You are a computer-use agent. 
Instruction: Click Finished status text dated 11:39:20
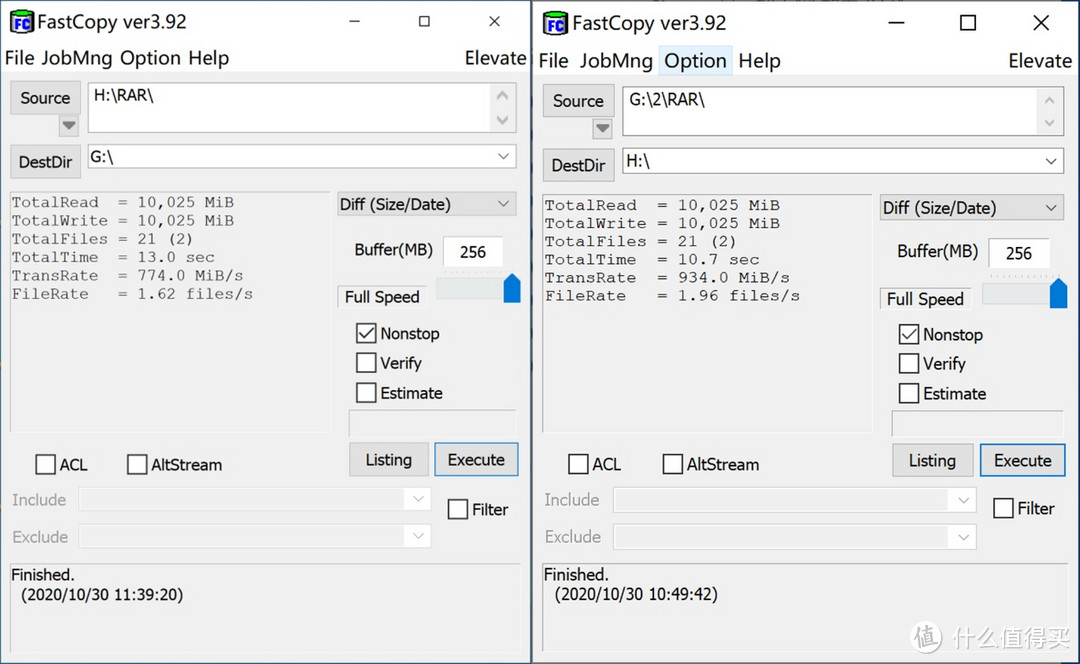tap(97, 584)
